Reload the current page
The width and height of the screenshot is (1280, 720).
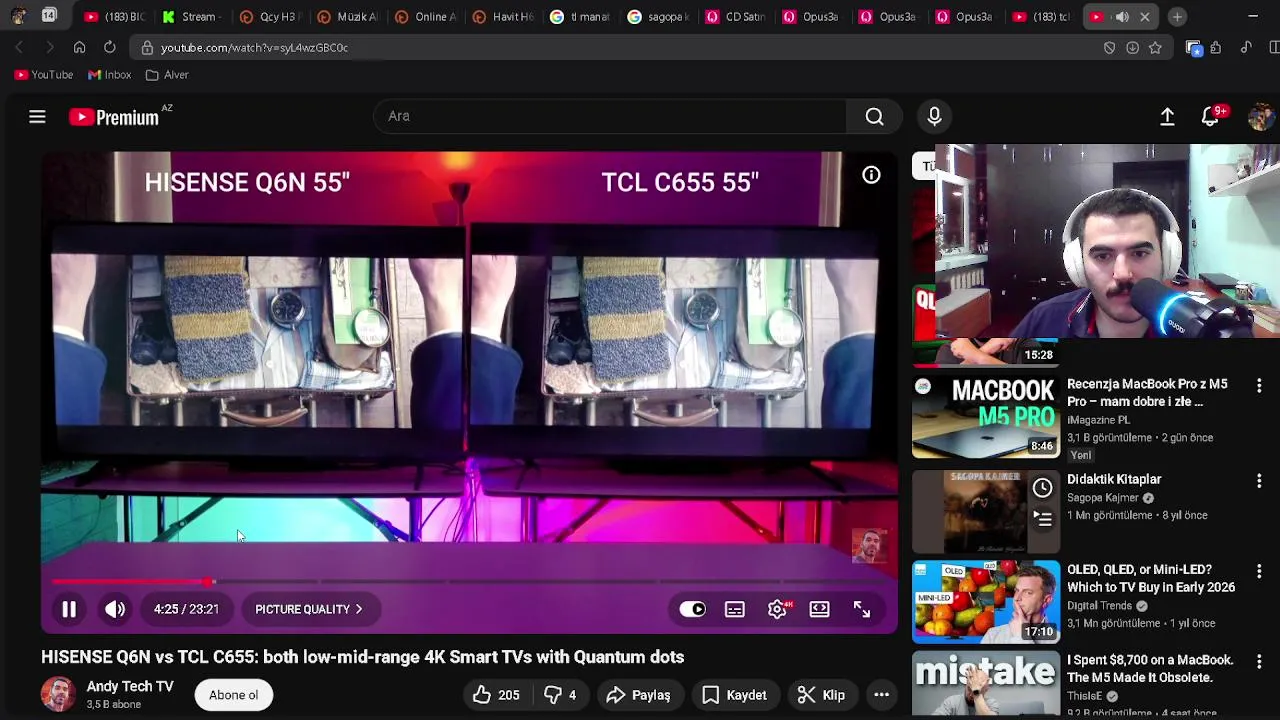[x=109, y=47]
